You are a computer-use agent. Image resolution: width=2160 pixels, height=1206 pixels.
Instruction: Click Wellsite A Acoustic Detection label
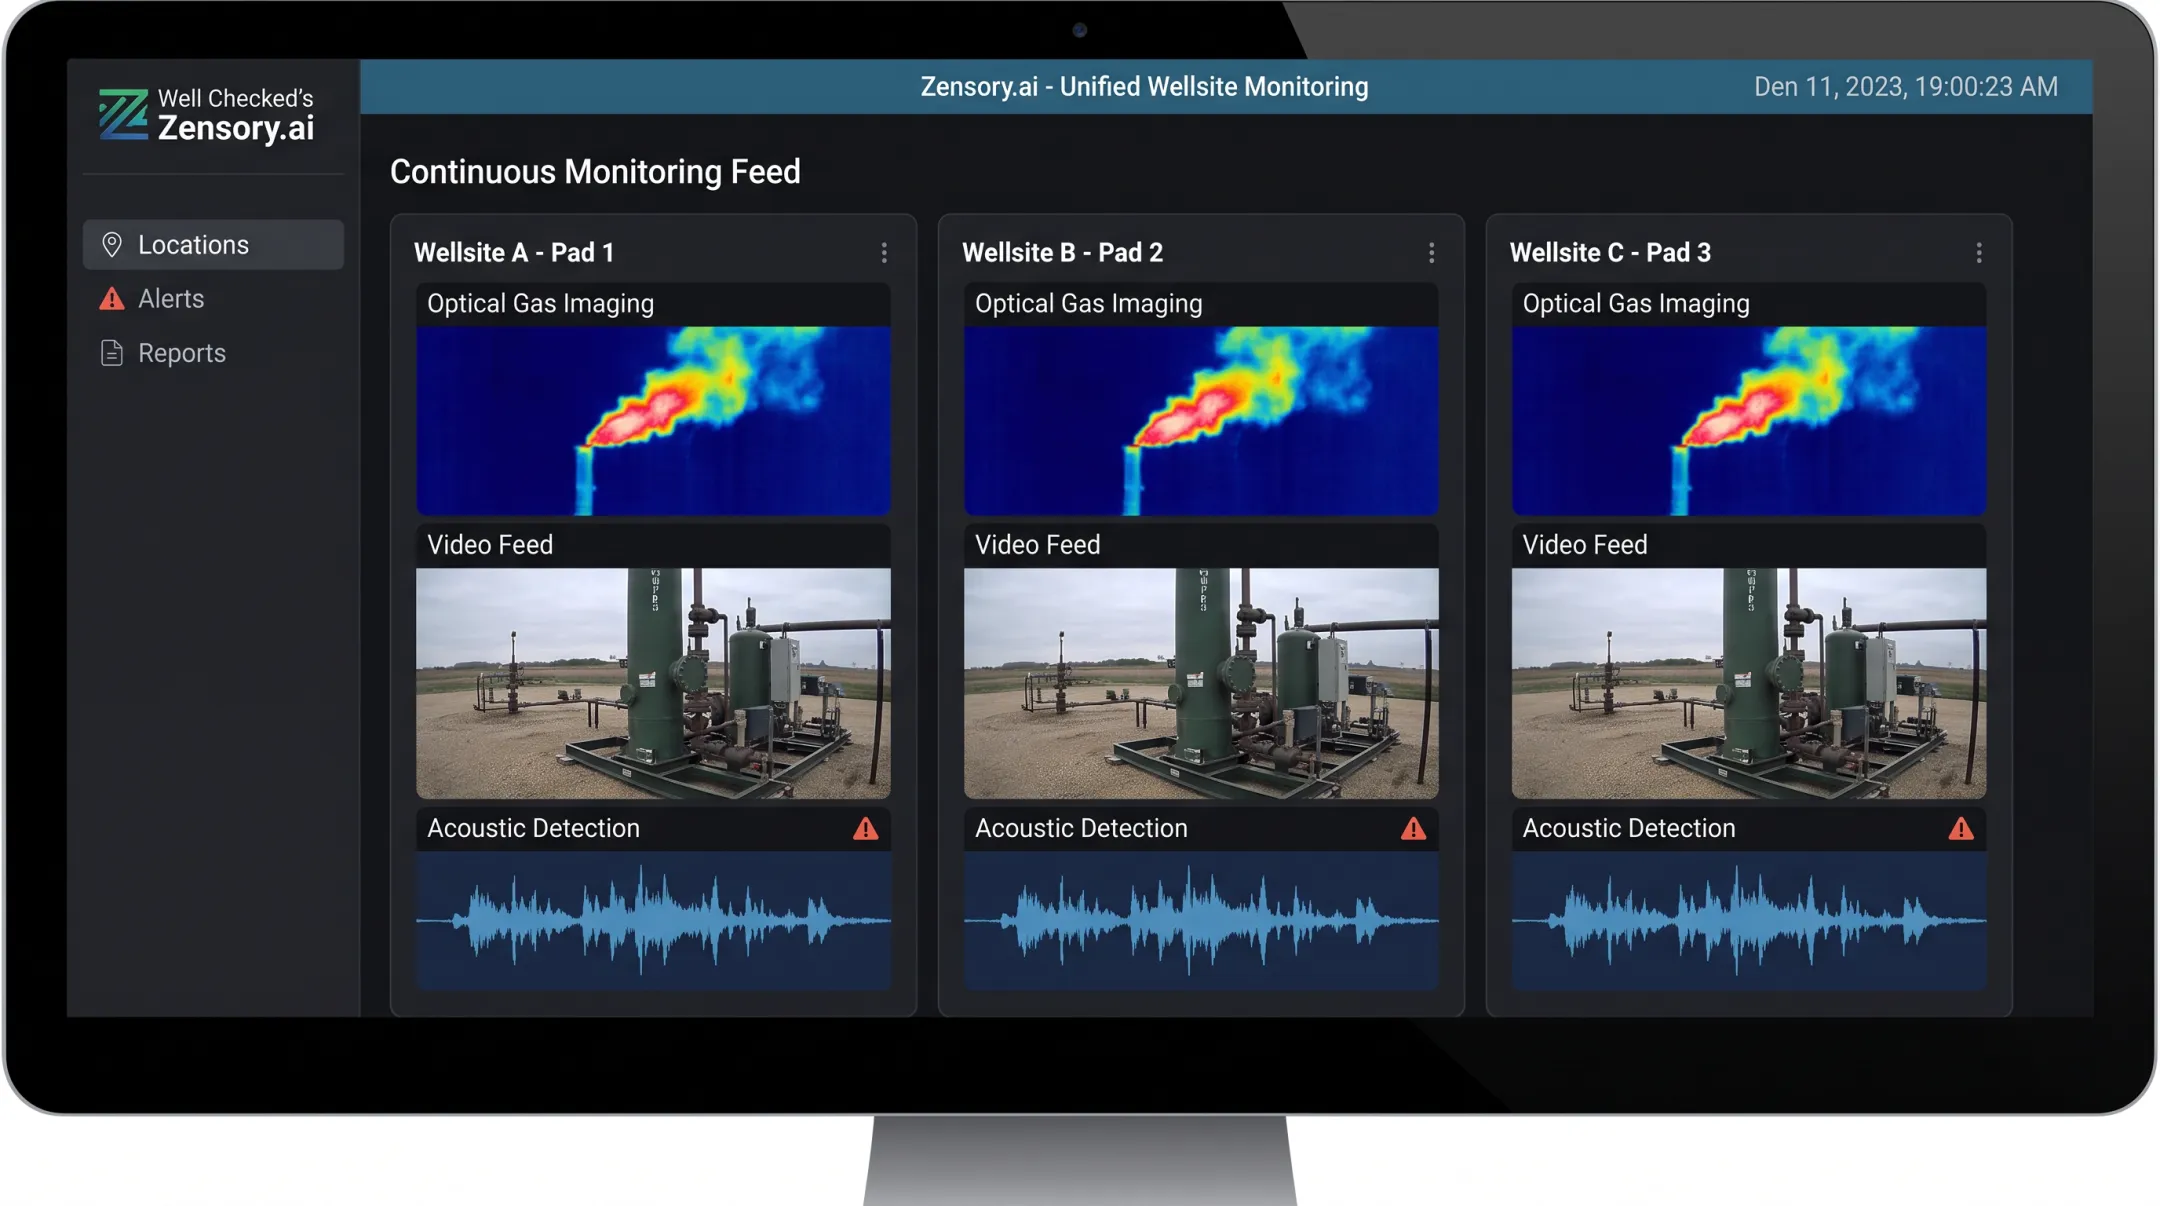tap(533, 829)
